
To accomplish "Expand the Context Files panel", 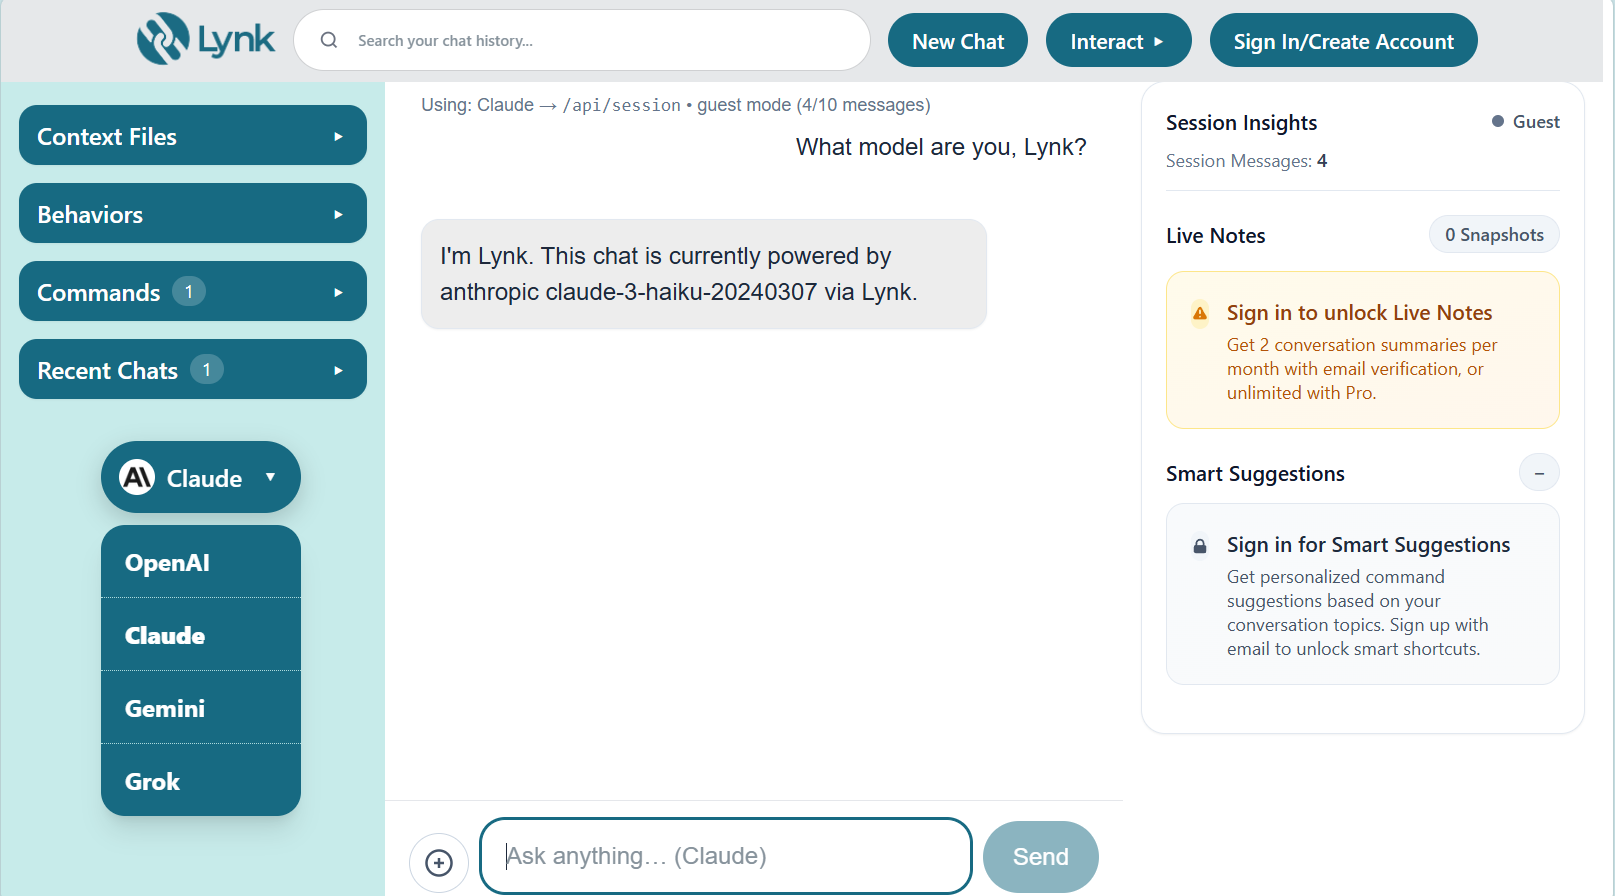I will tap(193, 135).
